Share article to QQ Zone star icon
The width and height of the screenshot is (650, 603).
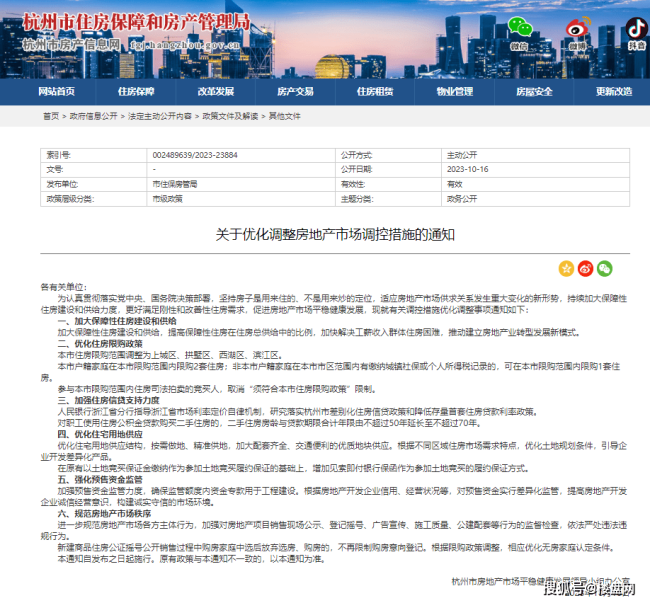tap(567, 268)
